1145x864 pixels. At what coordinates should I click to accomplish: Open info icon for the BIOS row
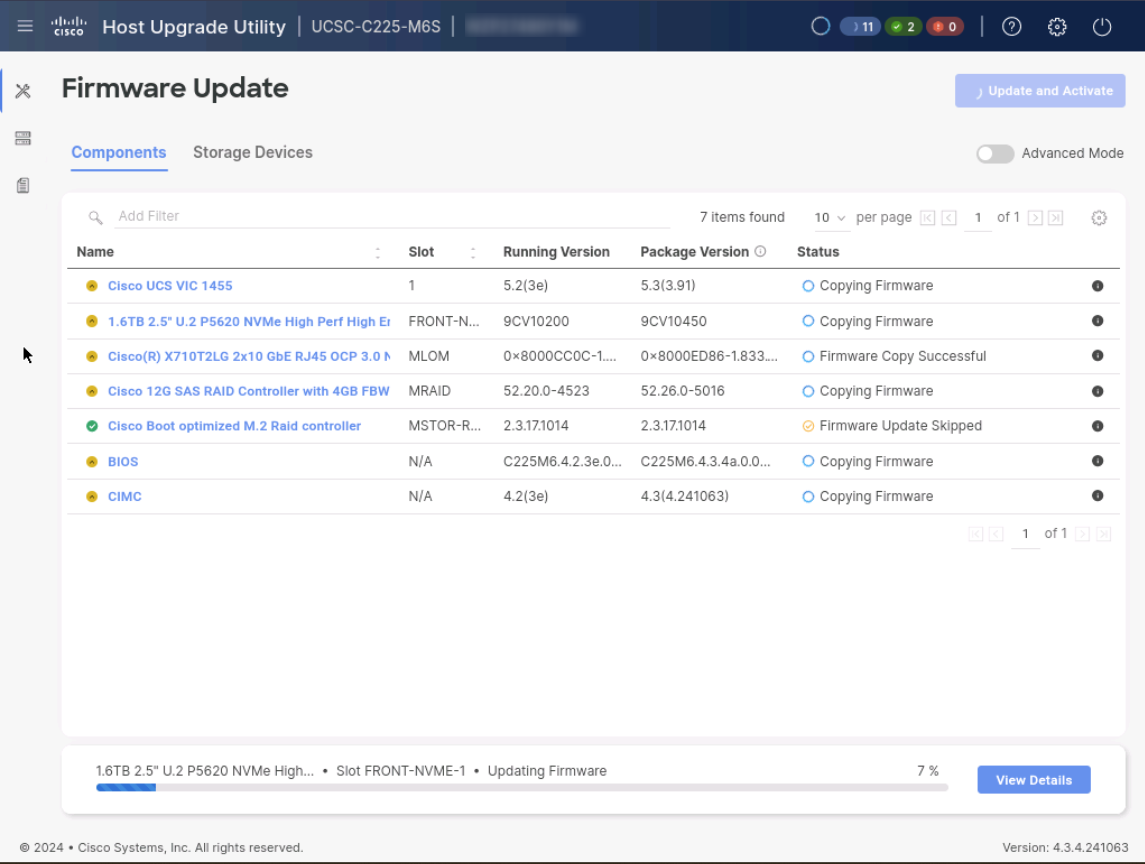(1098, 461)
